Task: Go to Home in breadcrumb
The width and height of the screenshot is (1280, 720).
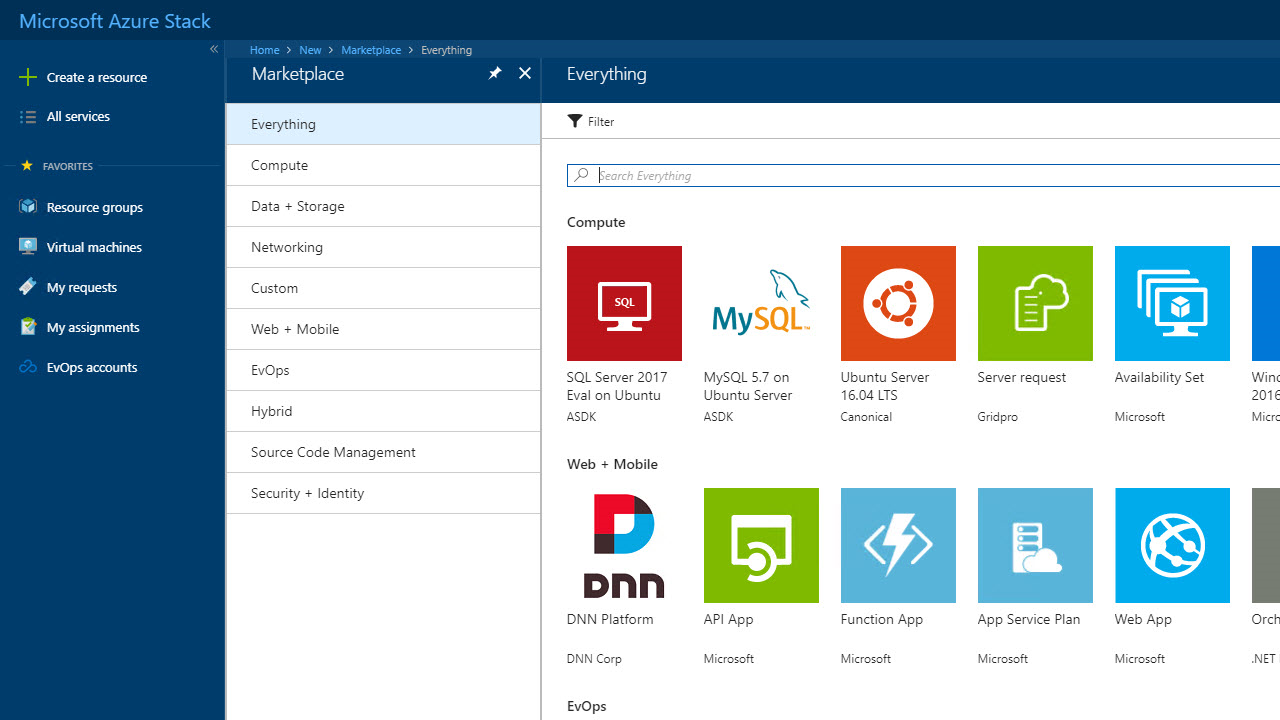Action: (x=264, y=50)
